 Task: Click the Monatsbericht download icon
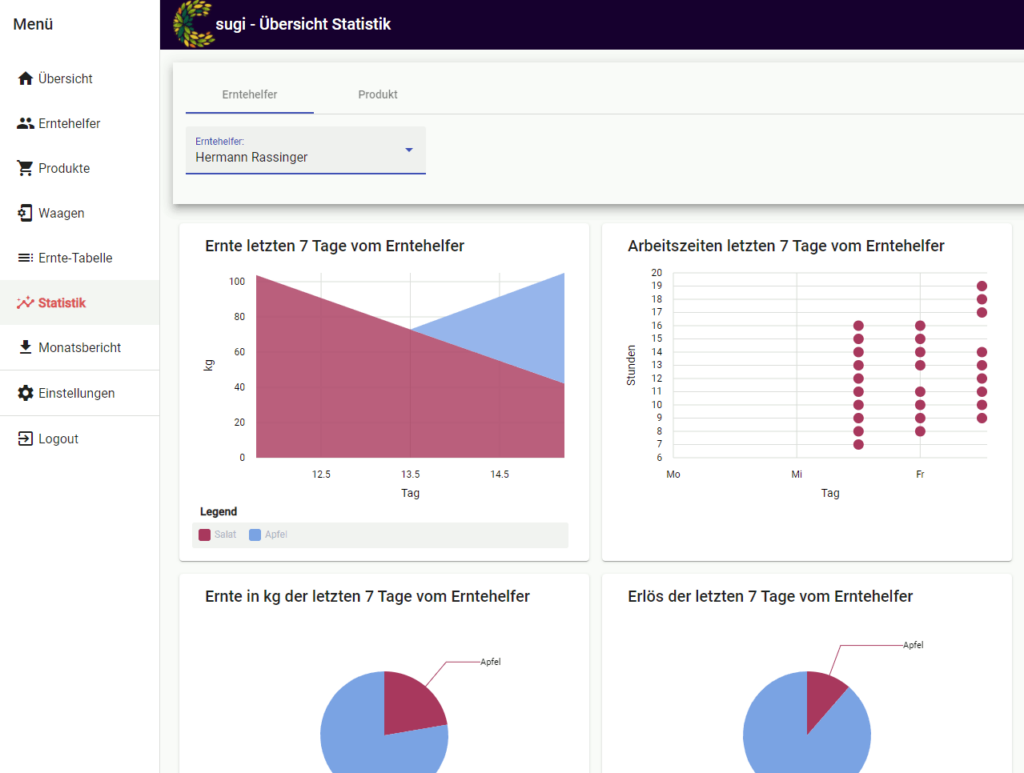(x=26, y=348)
